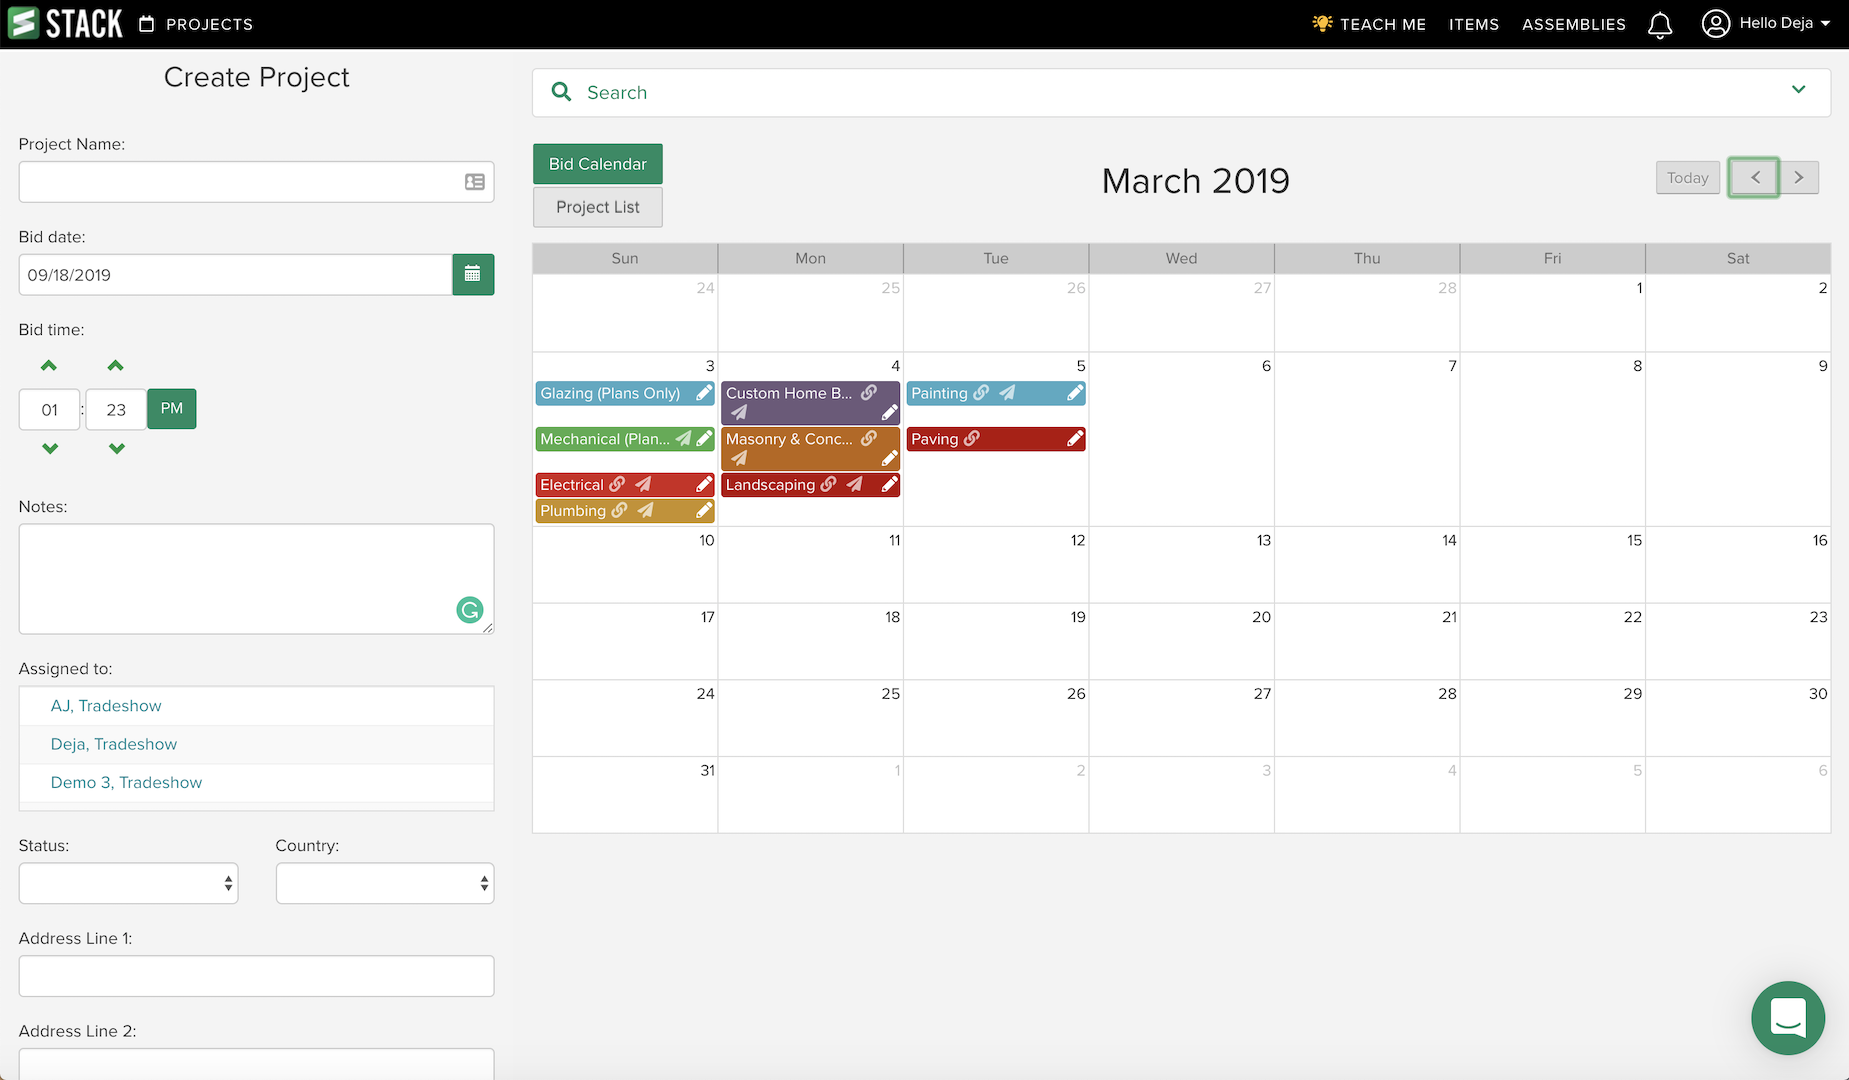Viewport: 1849px width, 1080px height.
Task: Open the Bid date calendar picker
Action: 473,274
